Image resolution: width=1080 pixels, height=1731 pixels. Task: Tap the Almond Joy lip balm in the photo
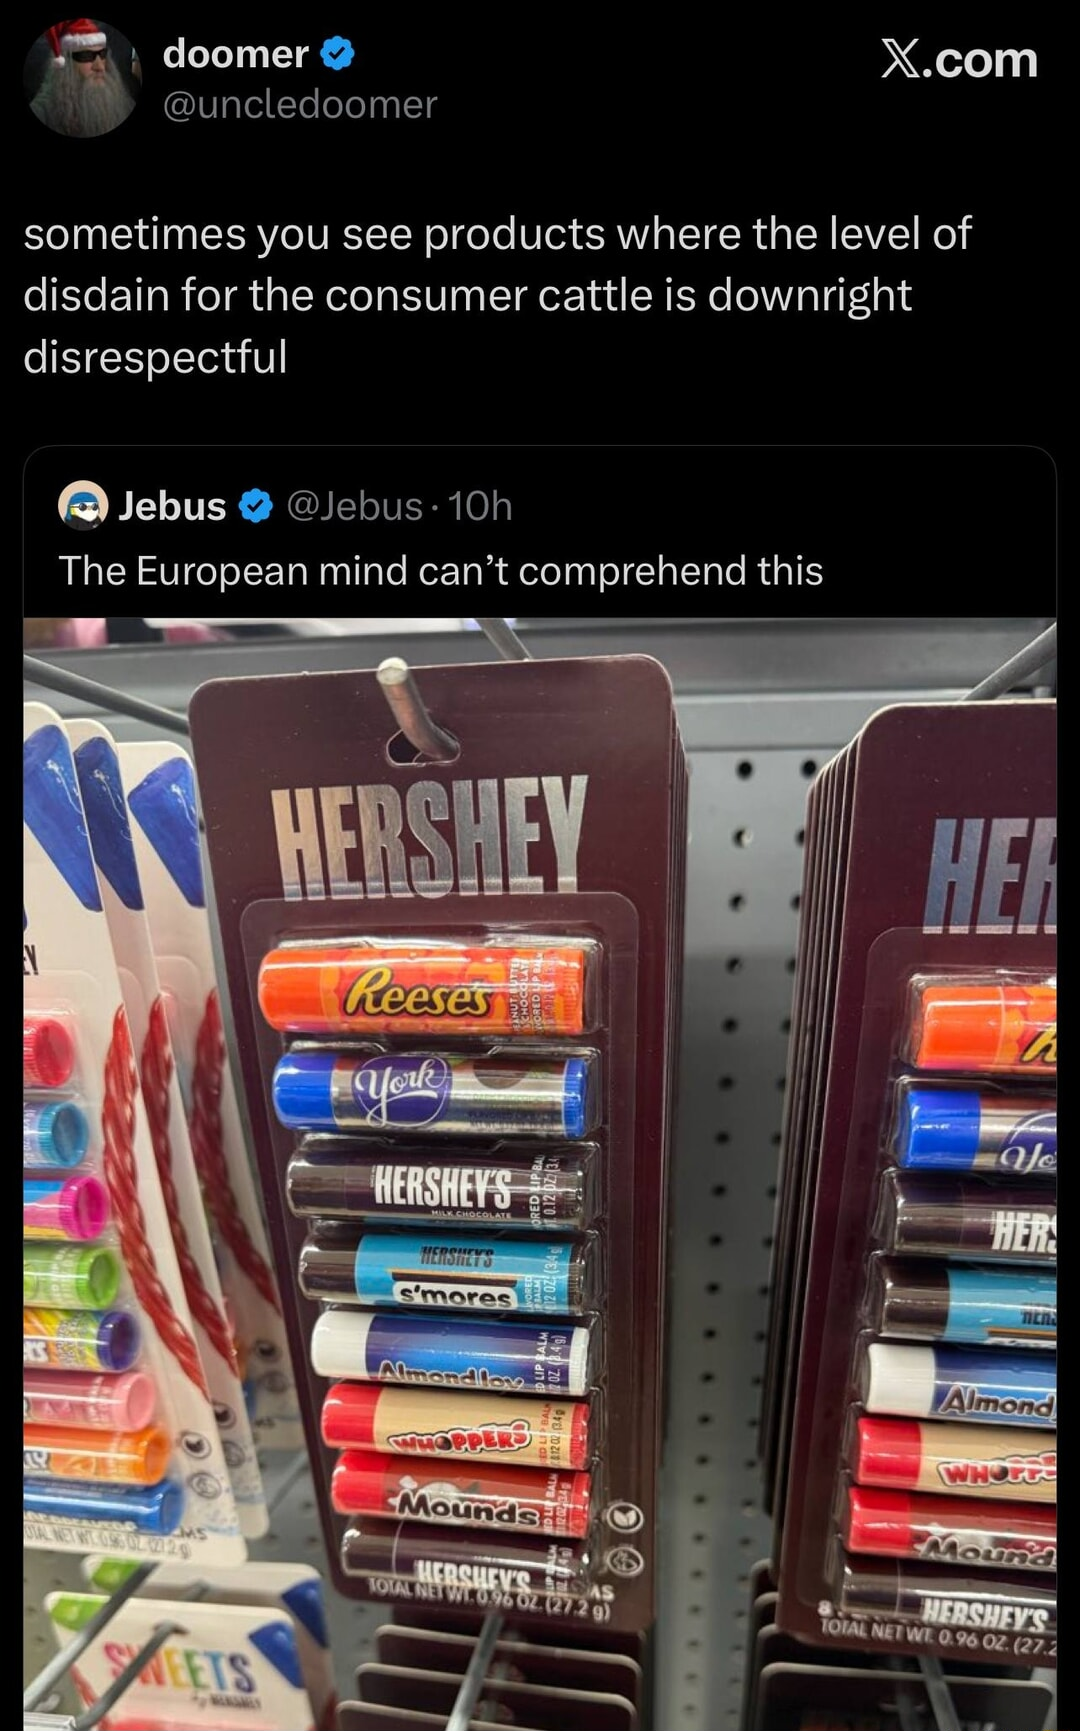[452, 1350]
